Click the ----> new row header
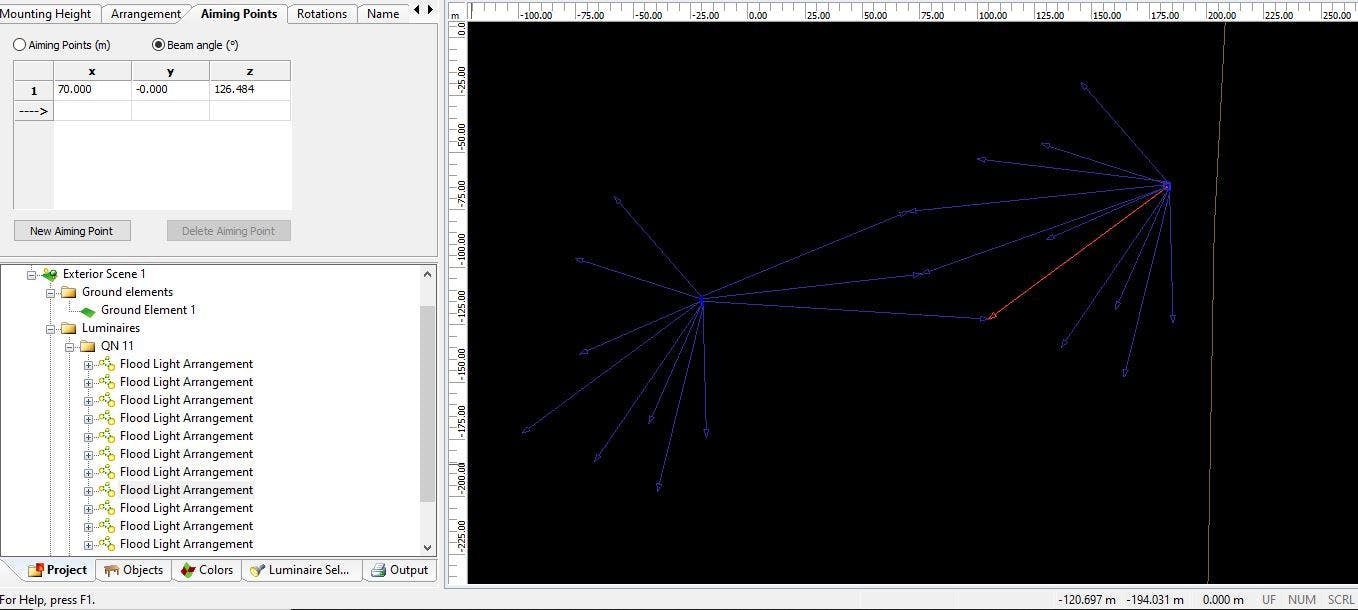 (33, 111)
